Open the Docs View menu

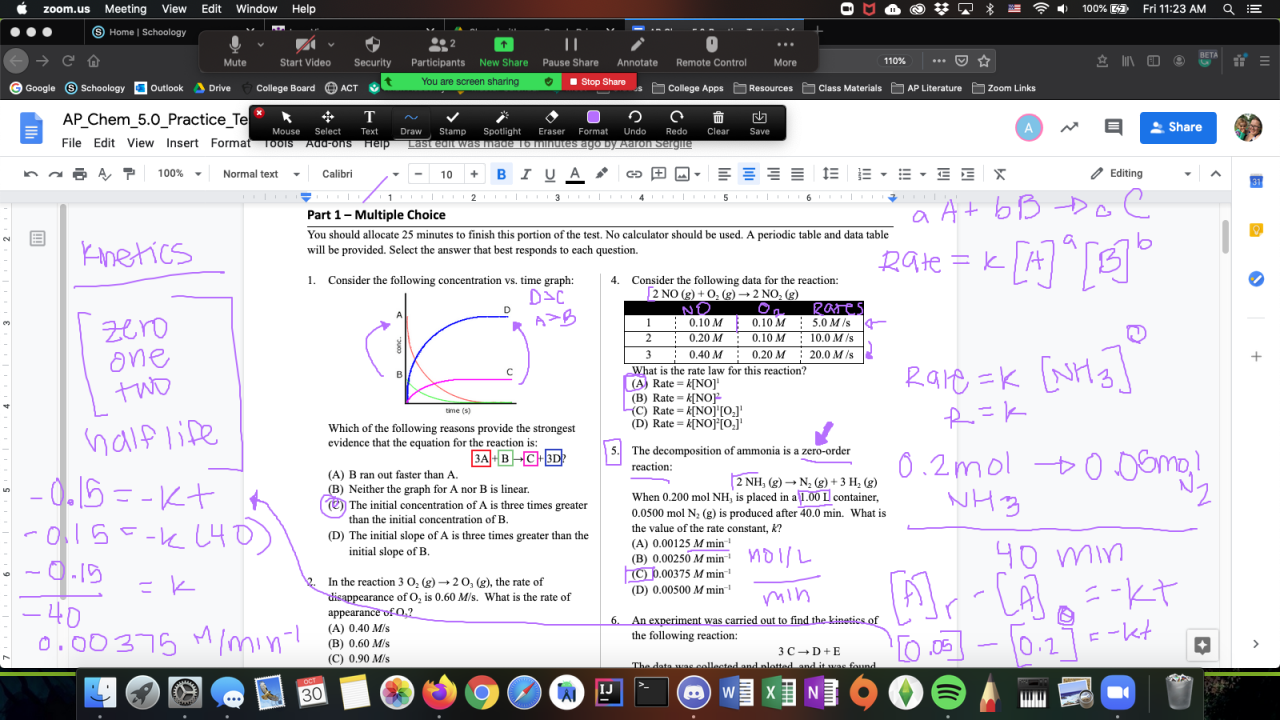point(140,143)
